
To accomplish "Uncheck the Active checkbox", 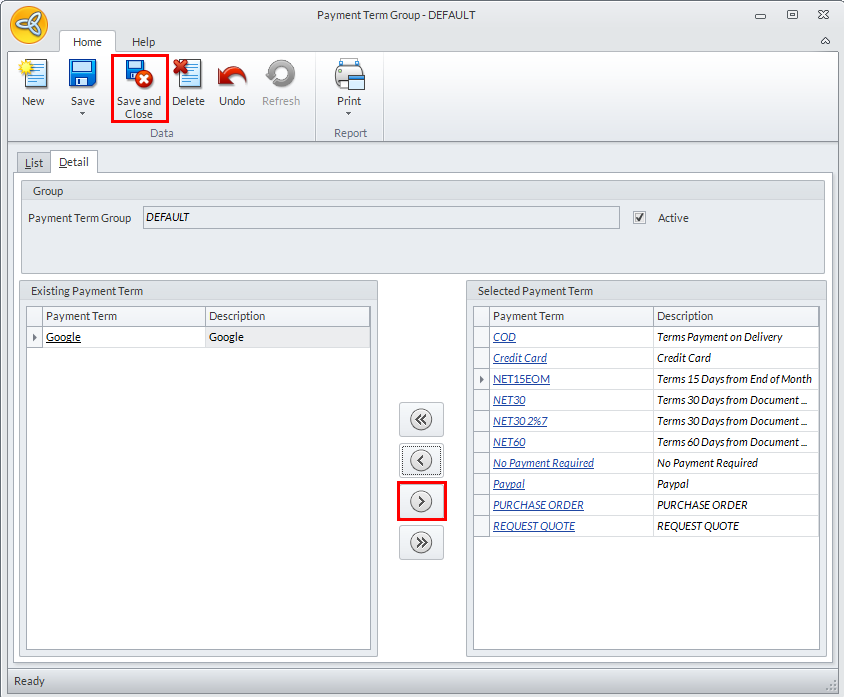I will point(639,217).
